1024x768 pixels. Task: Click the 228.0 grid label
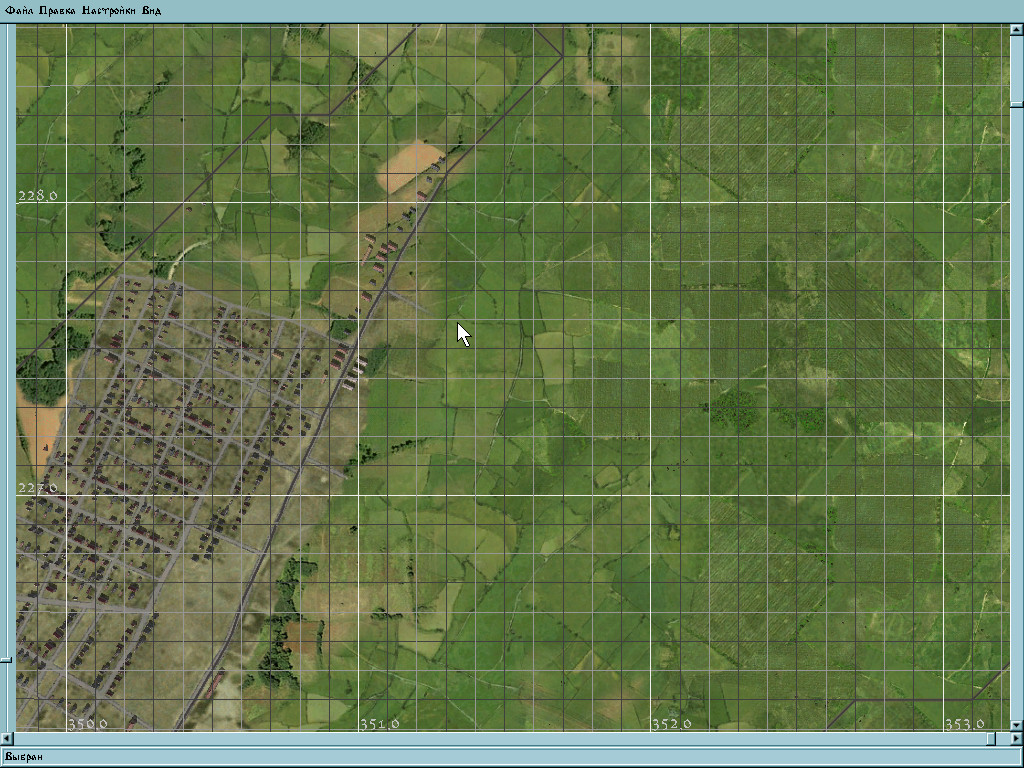pyautogui.click(x=38, y=195)
